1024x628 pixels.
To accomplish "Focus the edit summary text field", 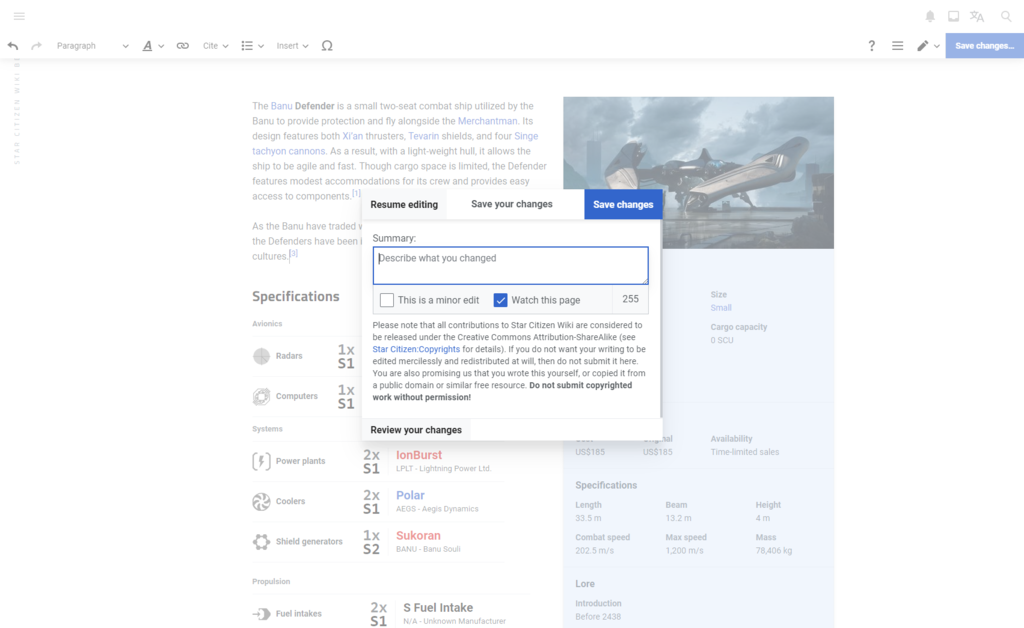I will tap(510, 266).
